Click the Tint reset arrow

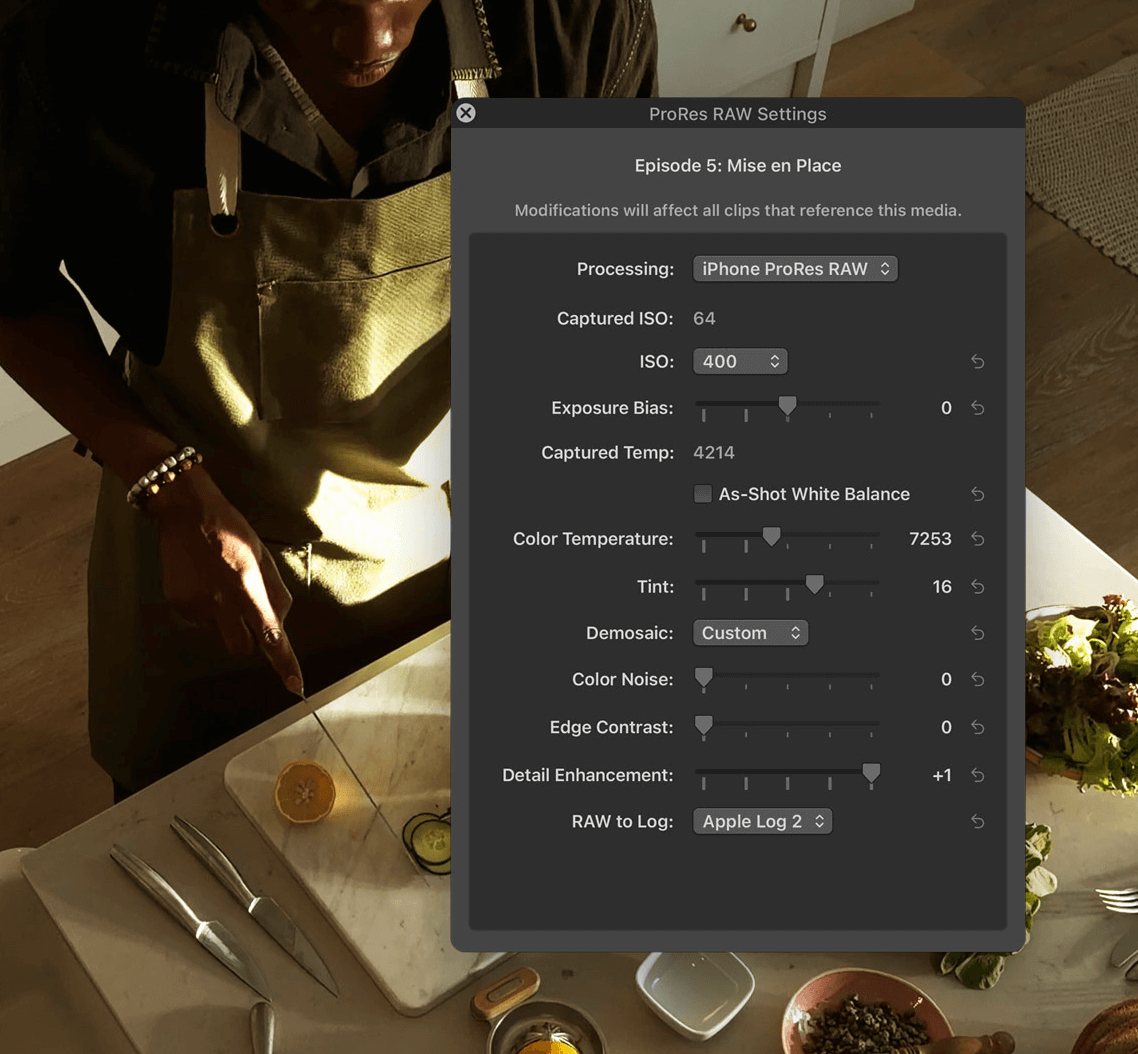click(x=977, y=587)
